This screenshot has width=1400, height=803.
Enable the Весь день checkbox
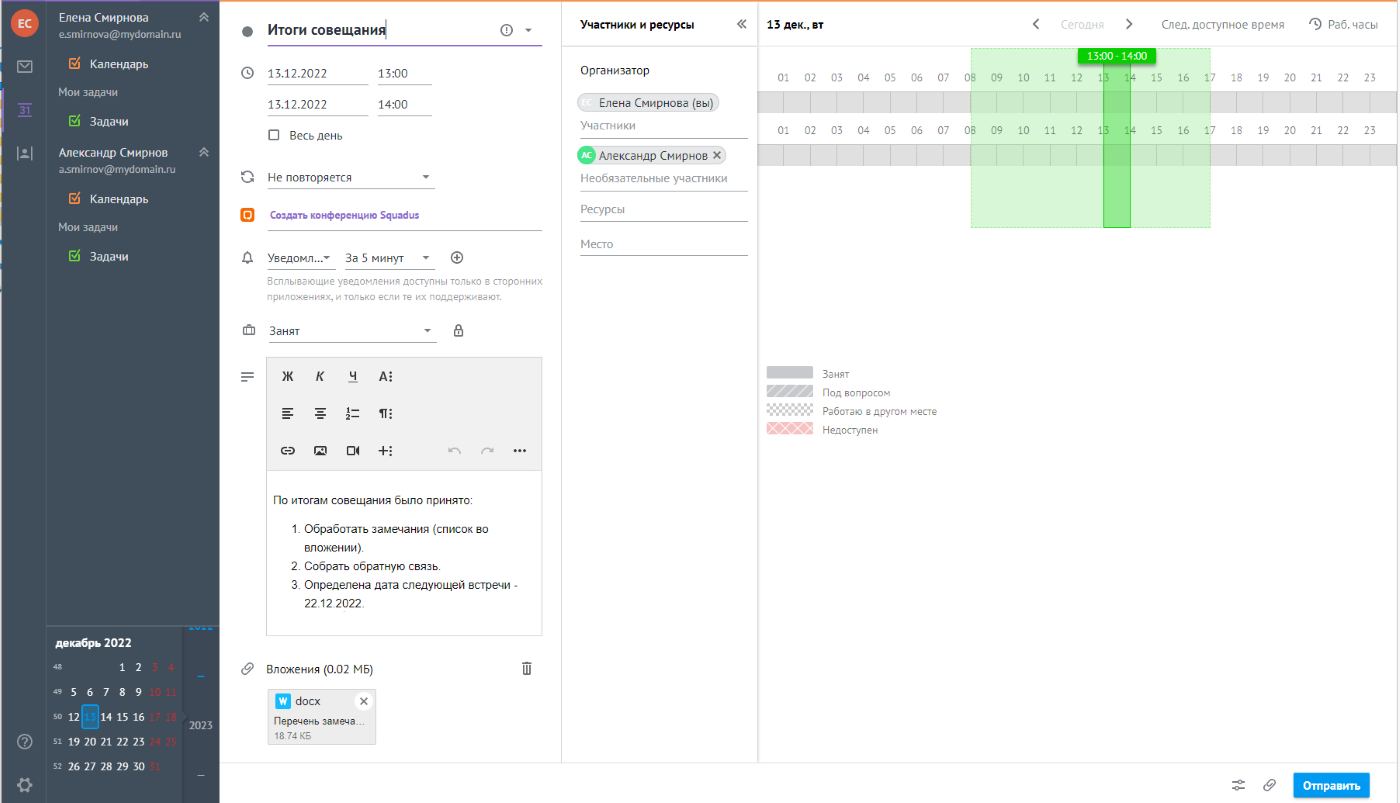tap(274, 135)
